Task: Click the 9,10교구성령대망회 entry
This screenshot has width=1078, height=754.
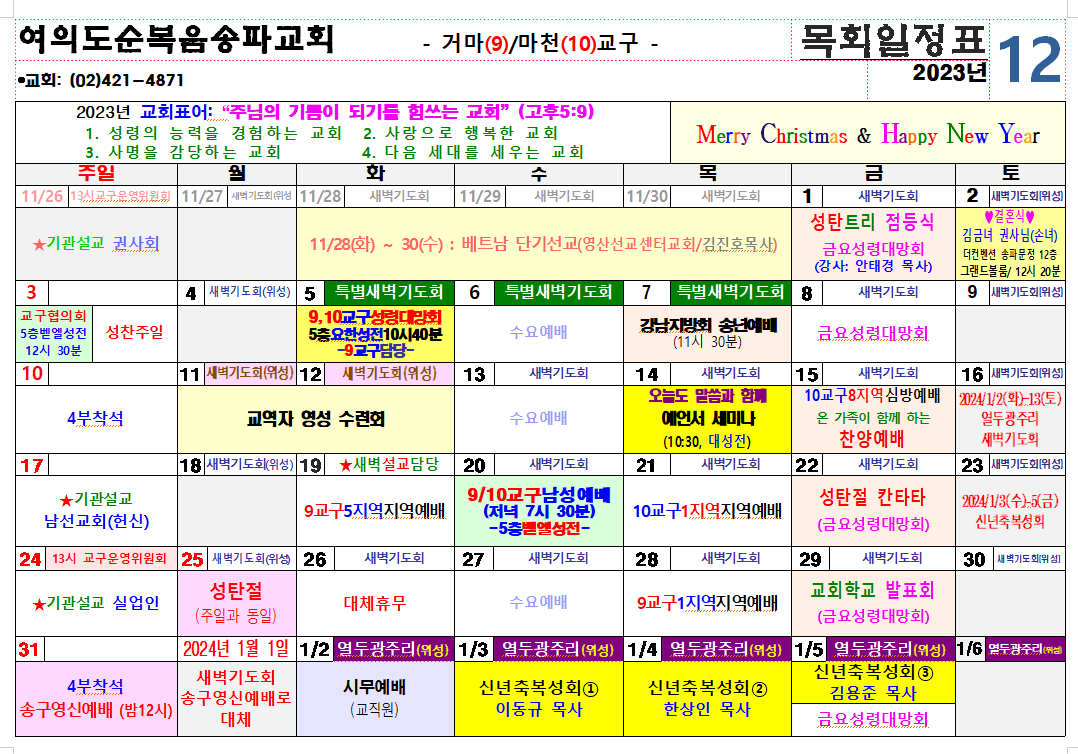Action: 375,317
